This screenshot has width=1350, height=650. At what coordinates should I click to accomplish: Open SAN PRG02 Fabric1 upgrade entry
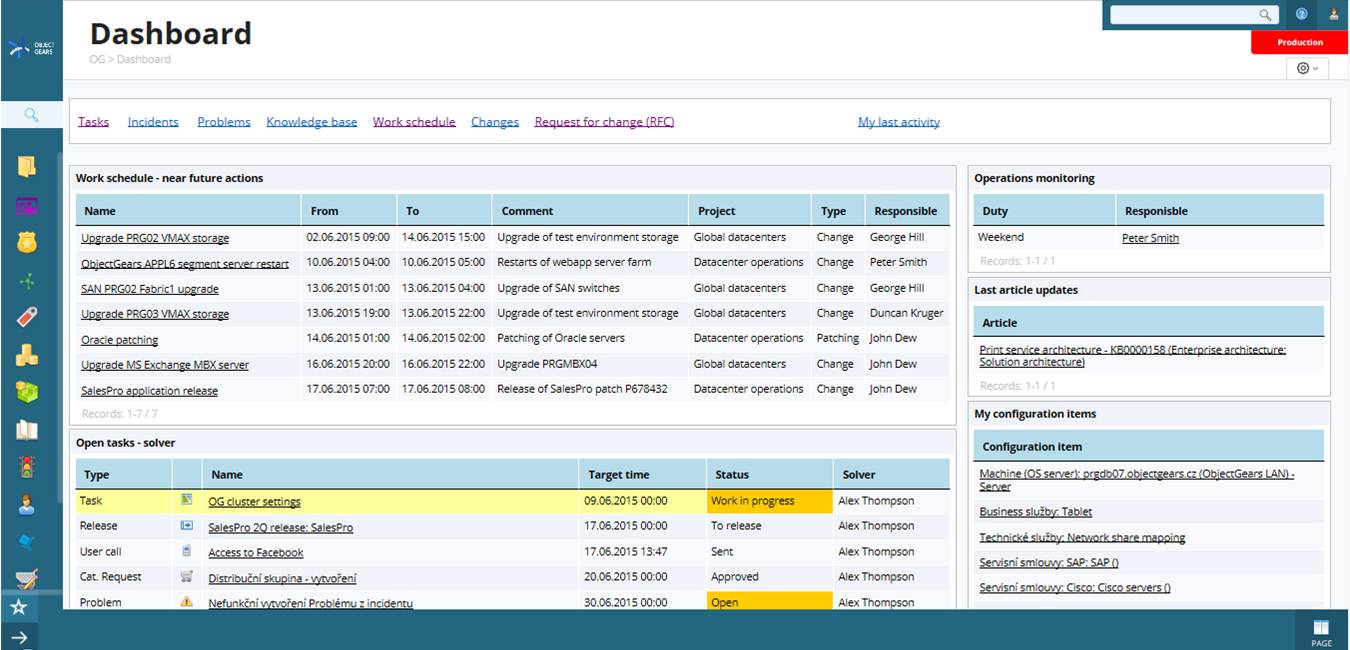pos(150,289)
